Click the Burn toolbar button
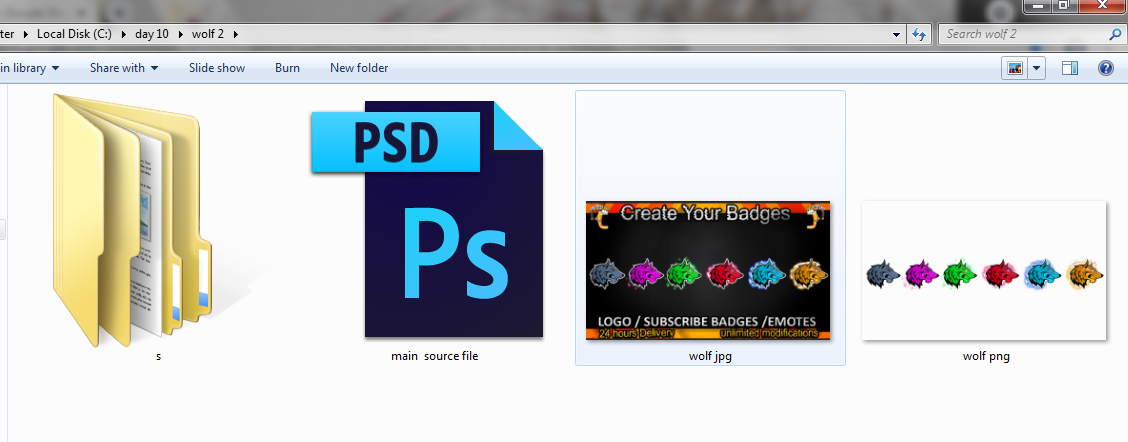Screen dimensions: 1128x442 287,68
